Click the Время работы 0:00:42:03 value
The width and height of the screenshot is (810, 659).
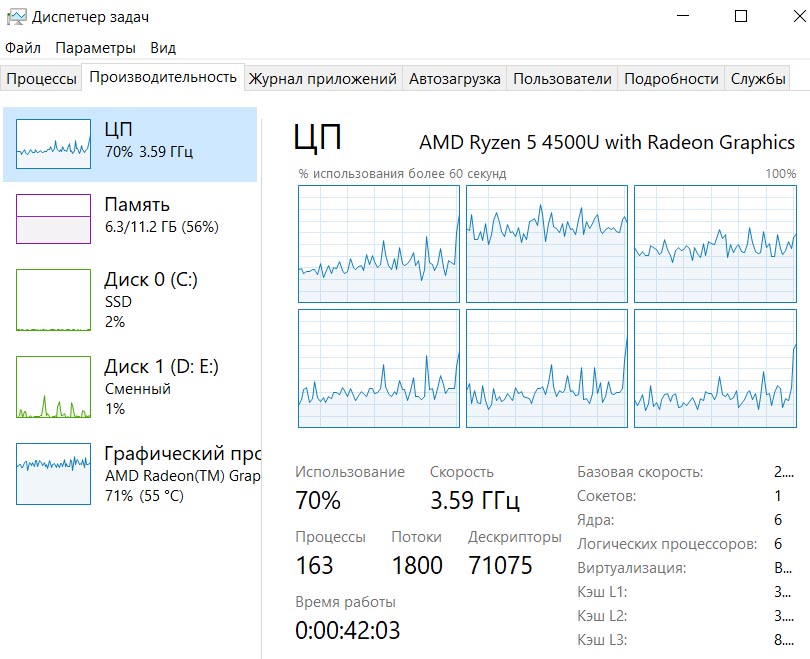[348, 630]
